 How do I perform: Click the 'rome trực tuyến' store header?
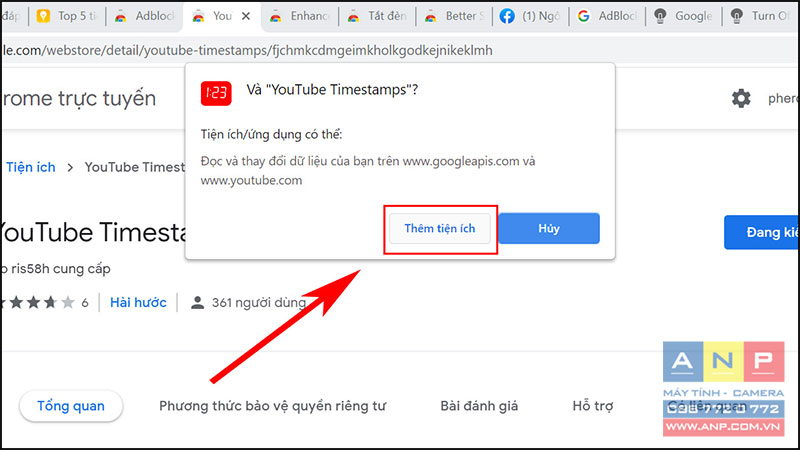point(79,98)
